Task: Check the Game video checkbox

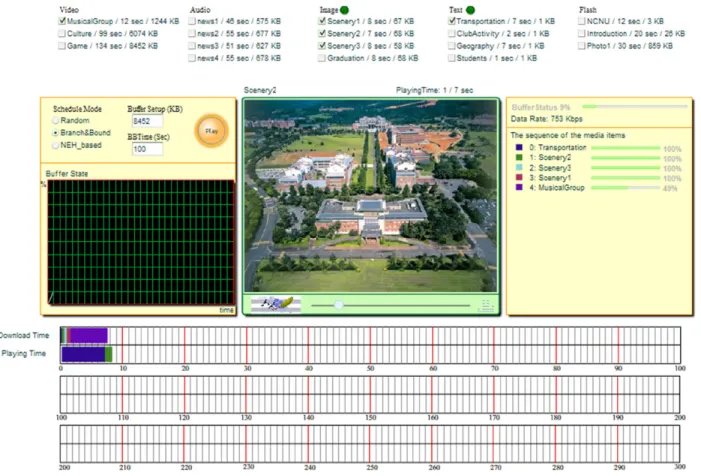Action: click(x=62, y=46)
